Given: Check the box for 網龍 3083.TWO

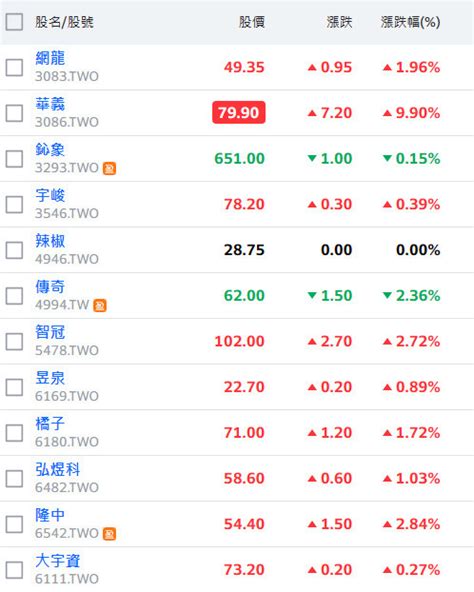Looking at the screenshot, I should (14, 68).
